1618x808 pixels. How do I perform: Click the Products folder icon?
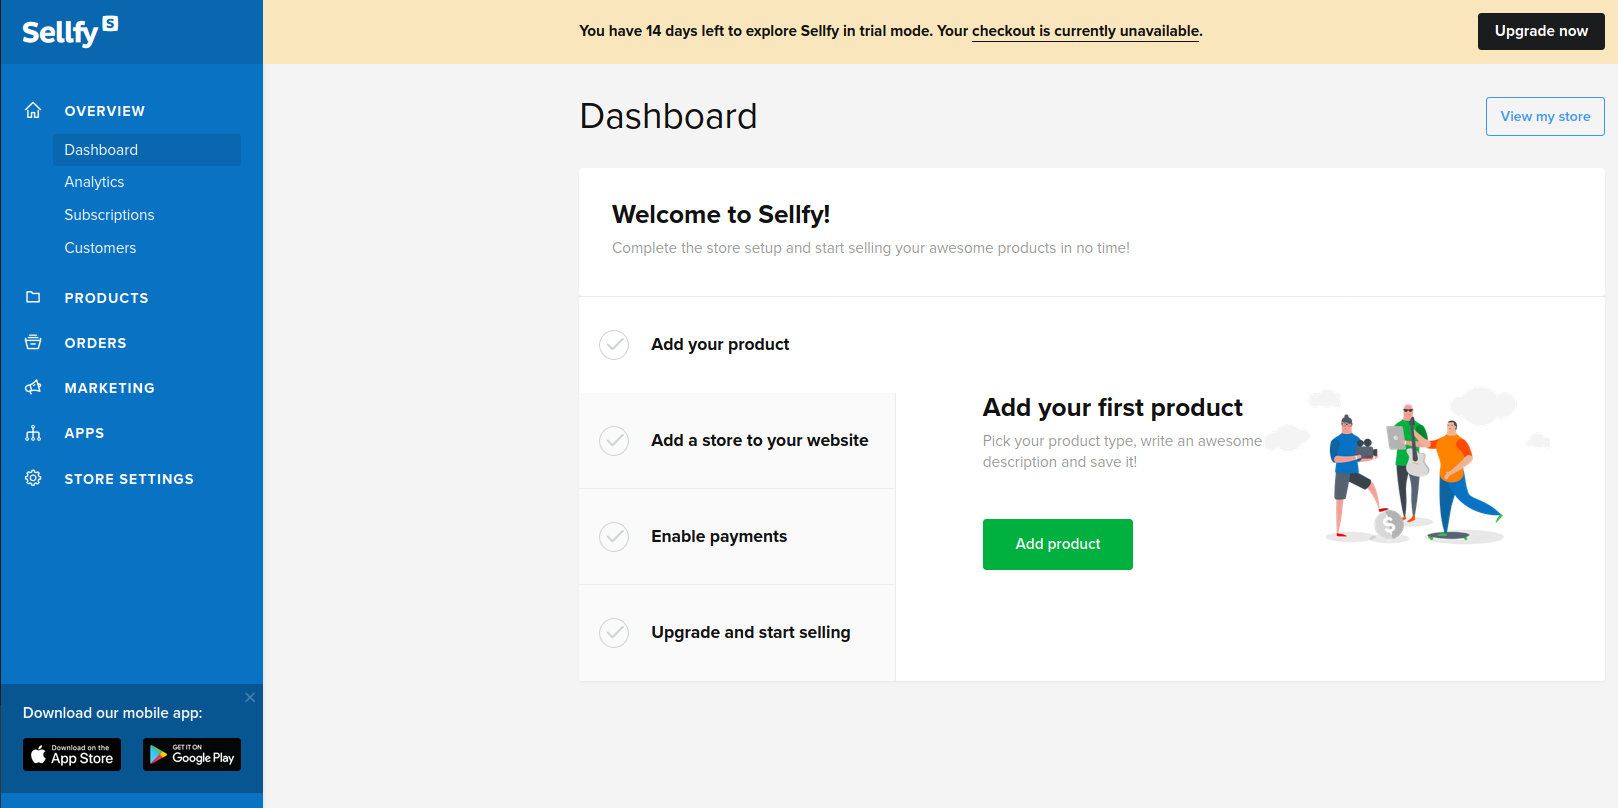(x=33, y=297)
